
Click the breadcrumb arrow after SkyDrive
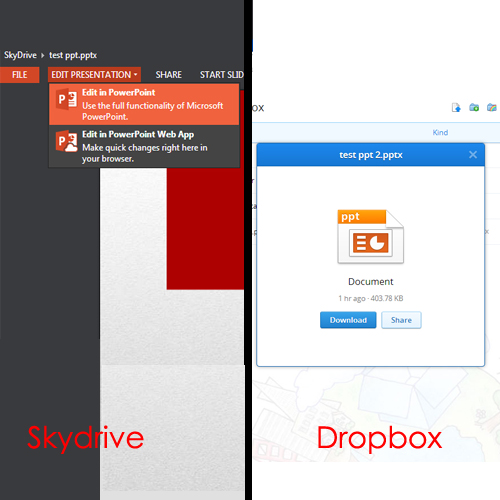(43, 55)
